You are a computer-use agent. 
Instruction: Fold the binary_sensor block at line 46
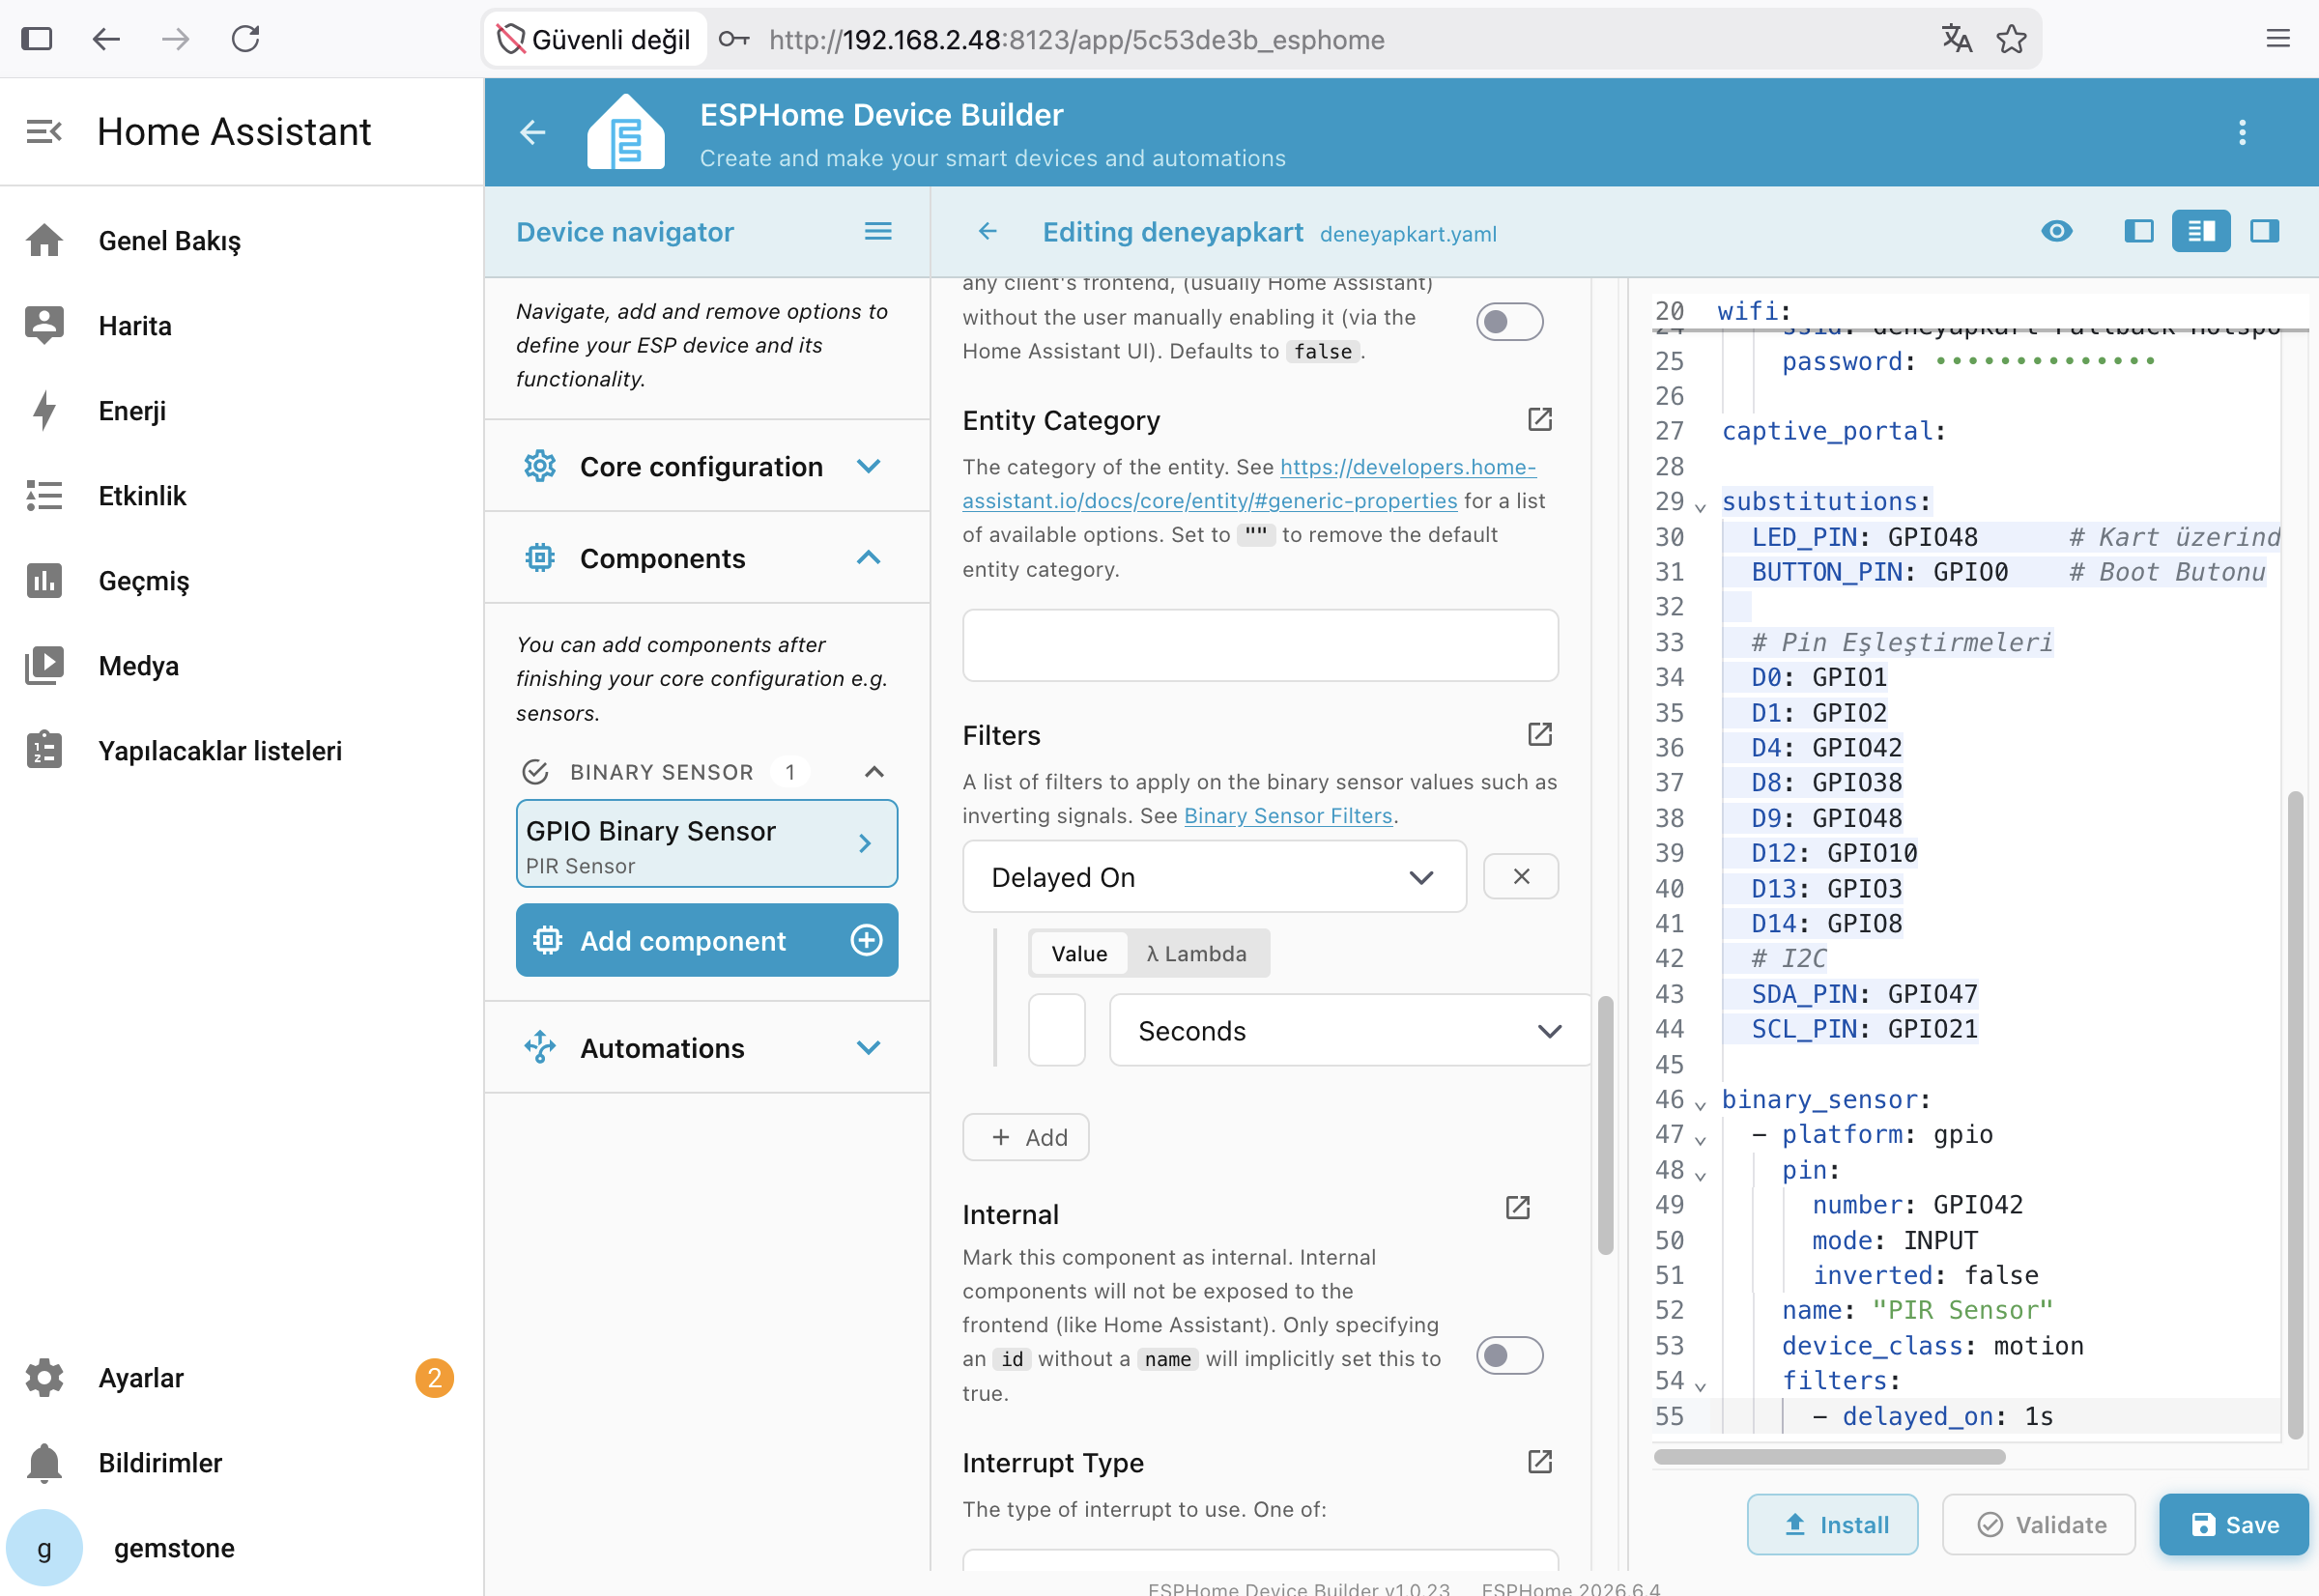[1700, 1105]
